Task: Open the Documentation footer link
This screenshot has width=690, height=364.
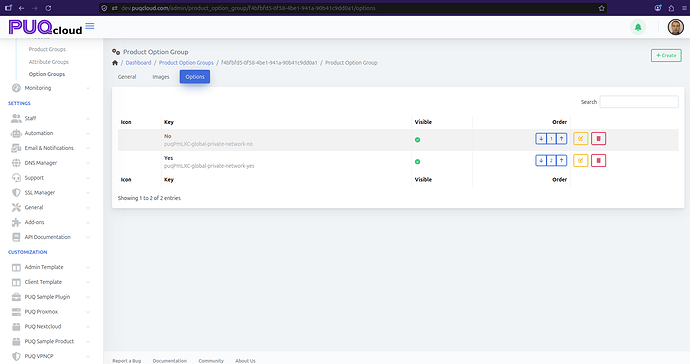Action: 169,361
